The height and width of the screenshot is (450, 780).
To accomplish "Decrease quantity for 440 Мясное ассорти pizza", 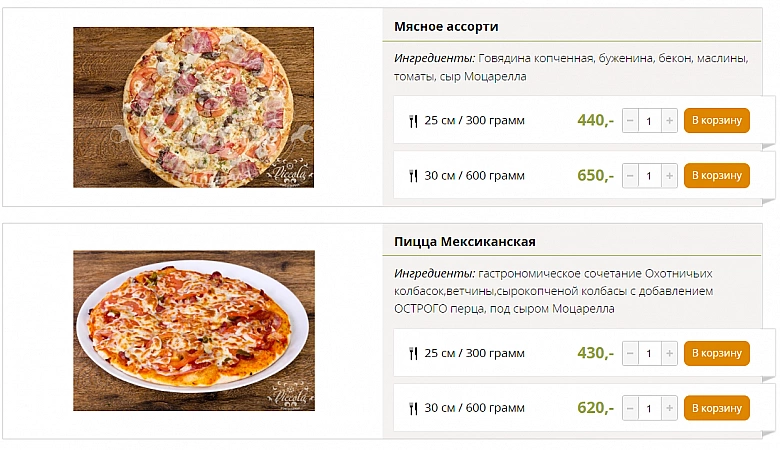I will (630, 121).
